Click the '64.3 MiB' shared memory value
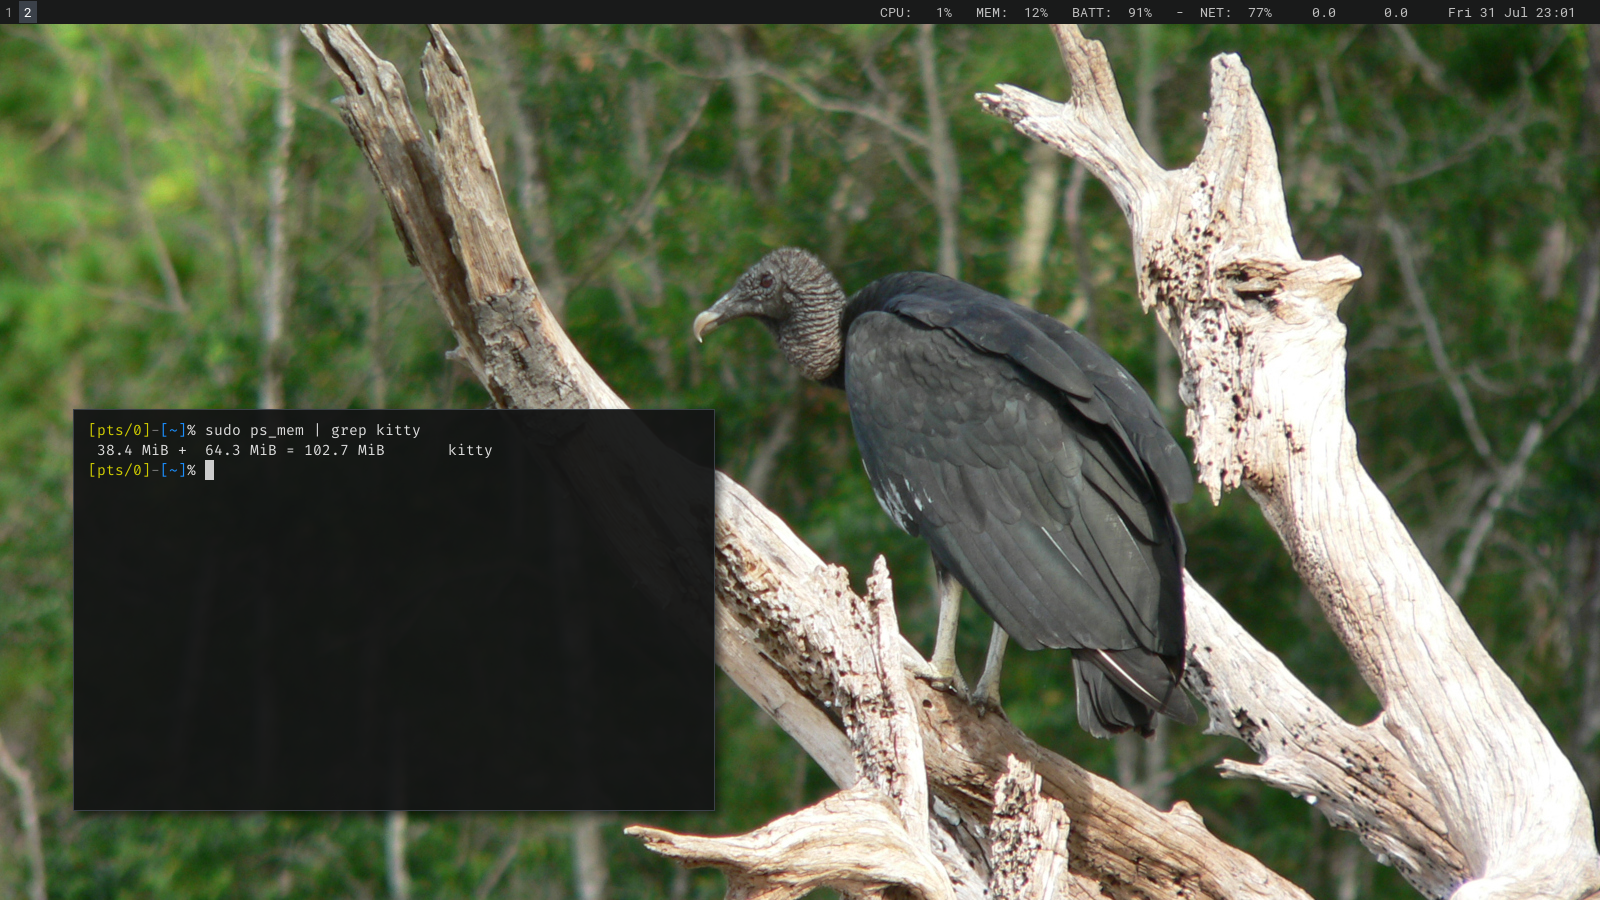The height and width of the screenshot is (900, 1600). [241, 450]
